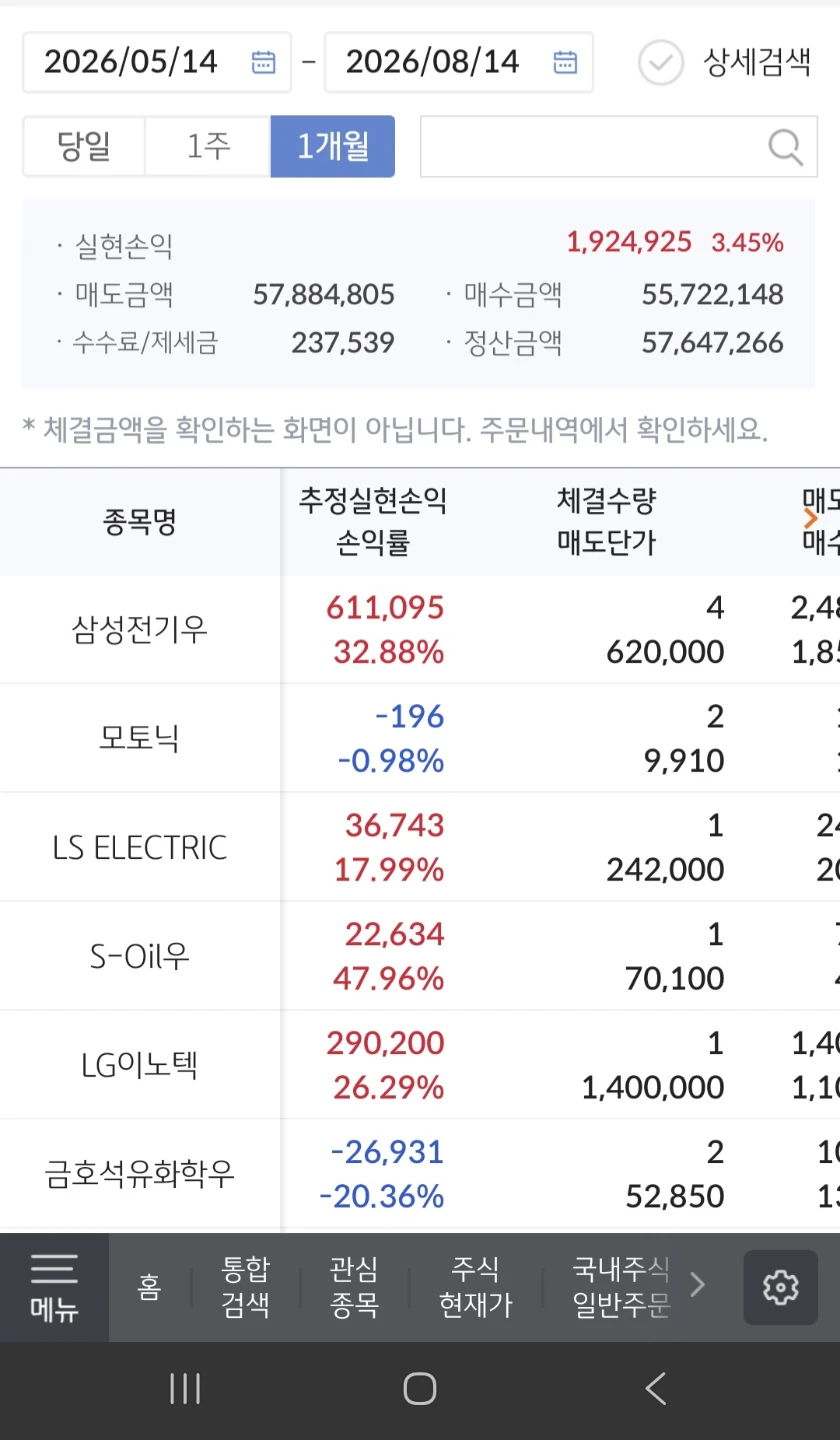
Task: Tap the Android home navigation icon
Action: coord(420,1389)
